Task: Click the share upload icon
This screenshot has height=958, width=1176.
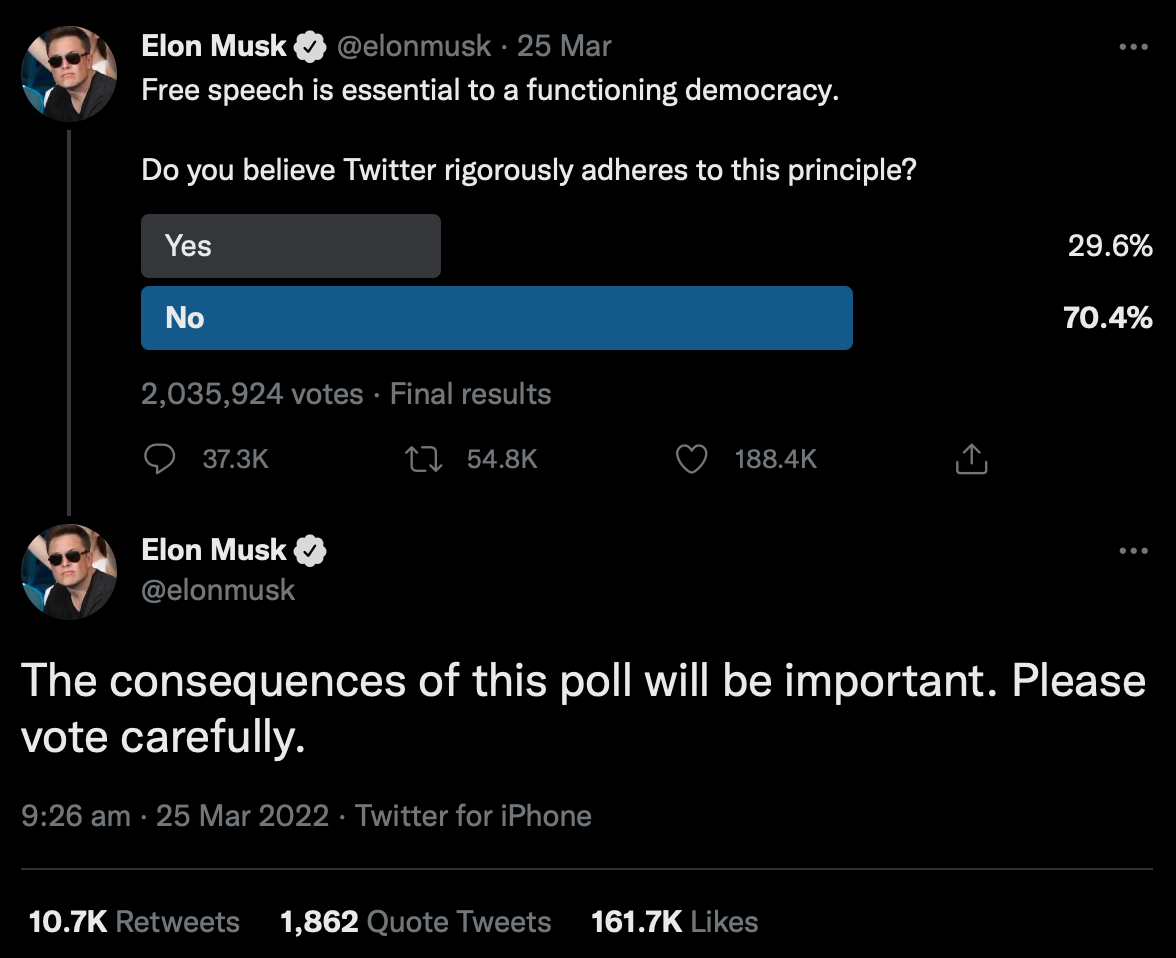Action: pos(971,458)
